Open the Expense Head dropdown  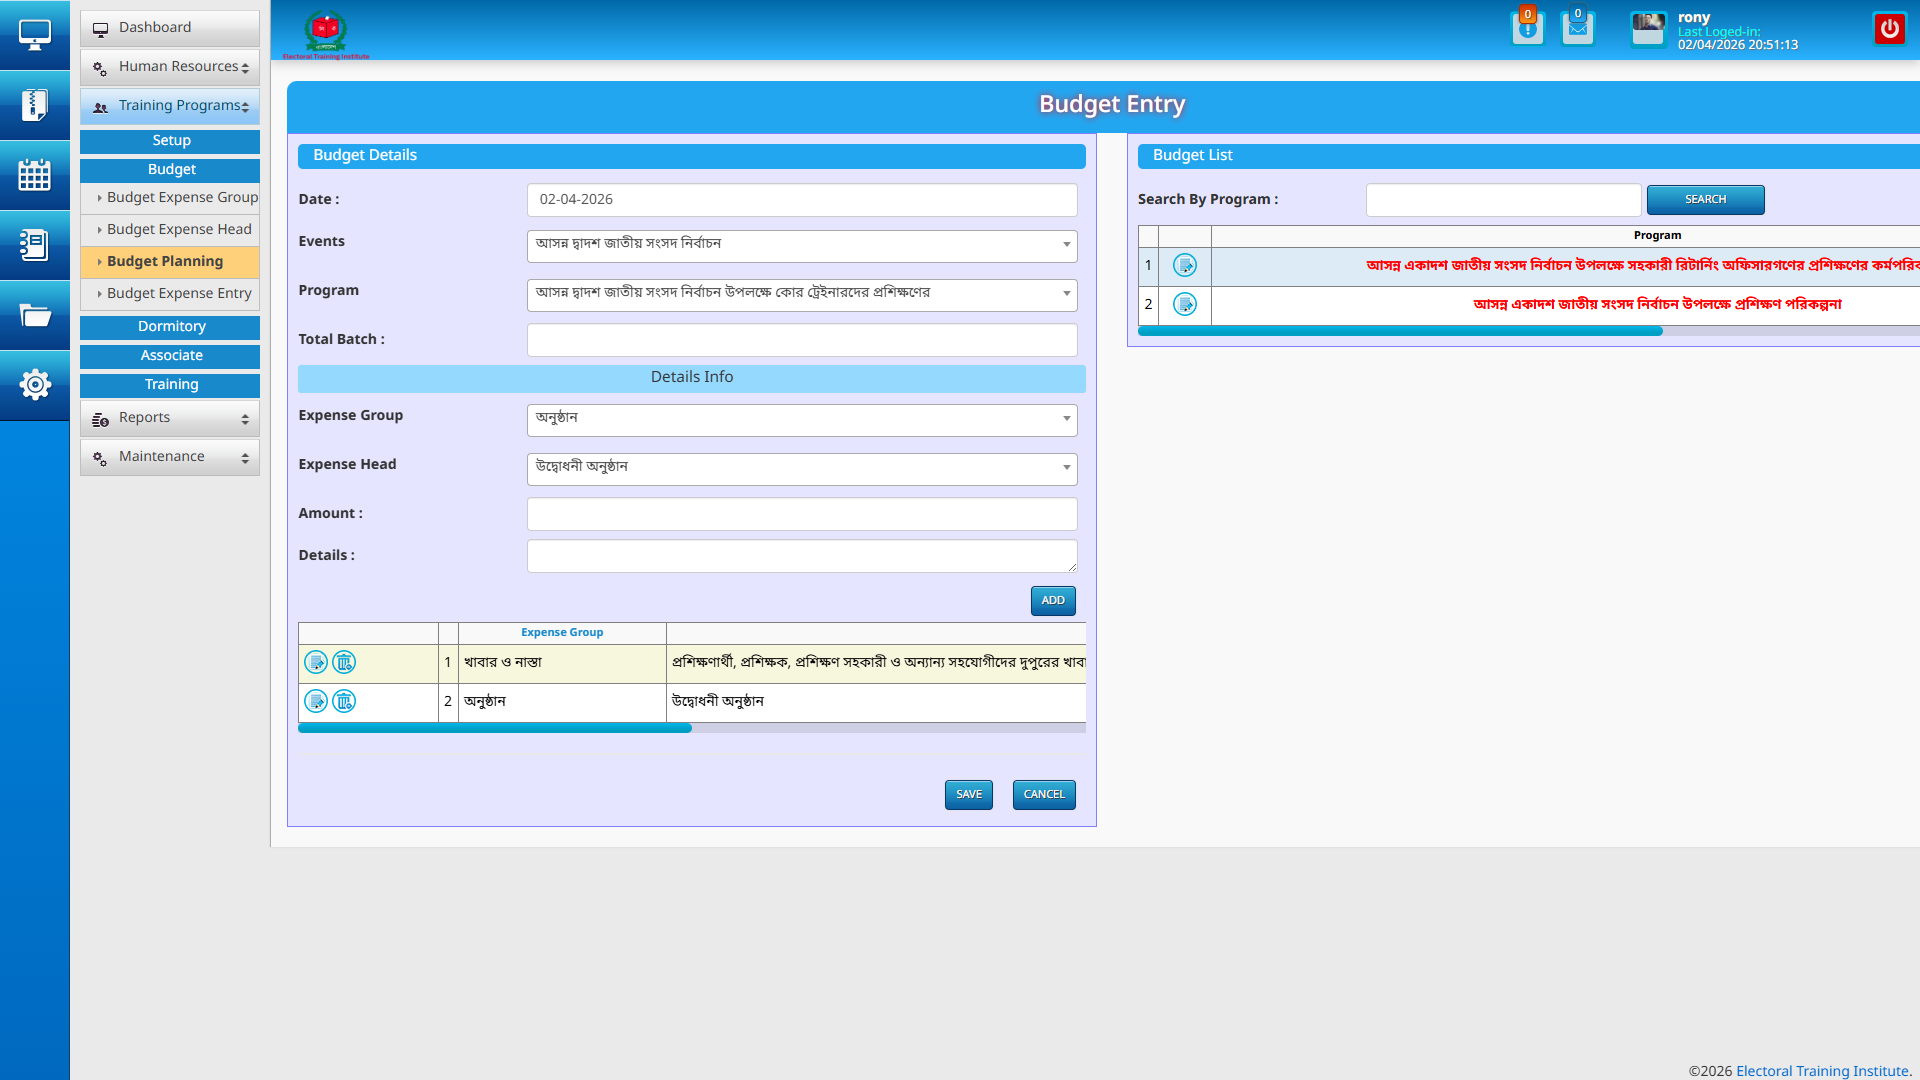click(801, 468)
